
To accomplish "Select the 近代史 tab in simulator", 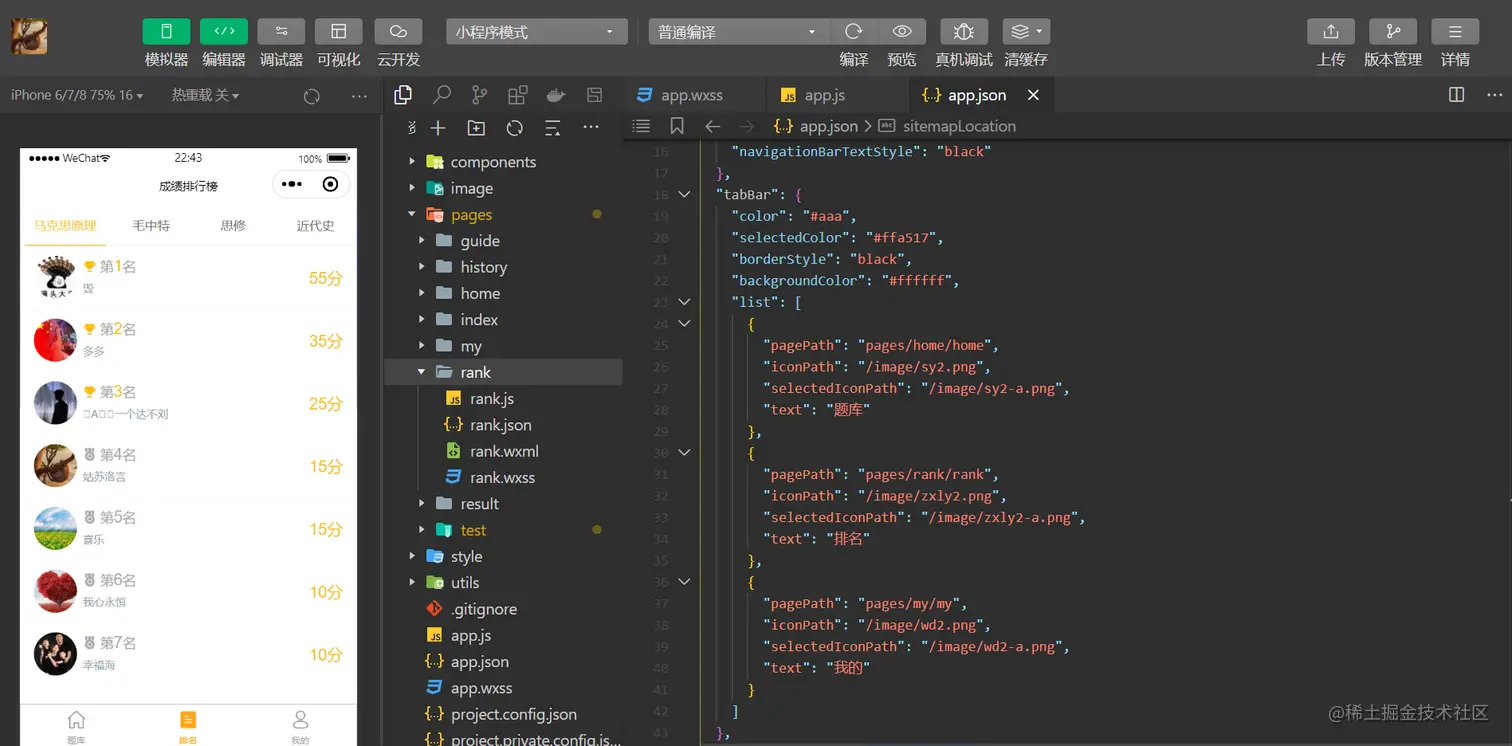I will tap(315, 225).
